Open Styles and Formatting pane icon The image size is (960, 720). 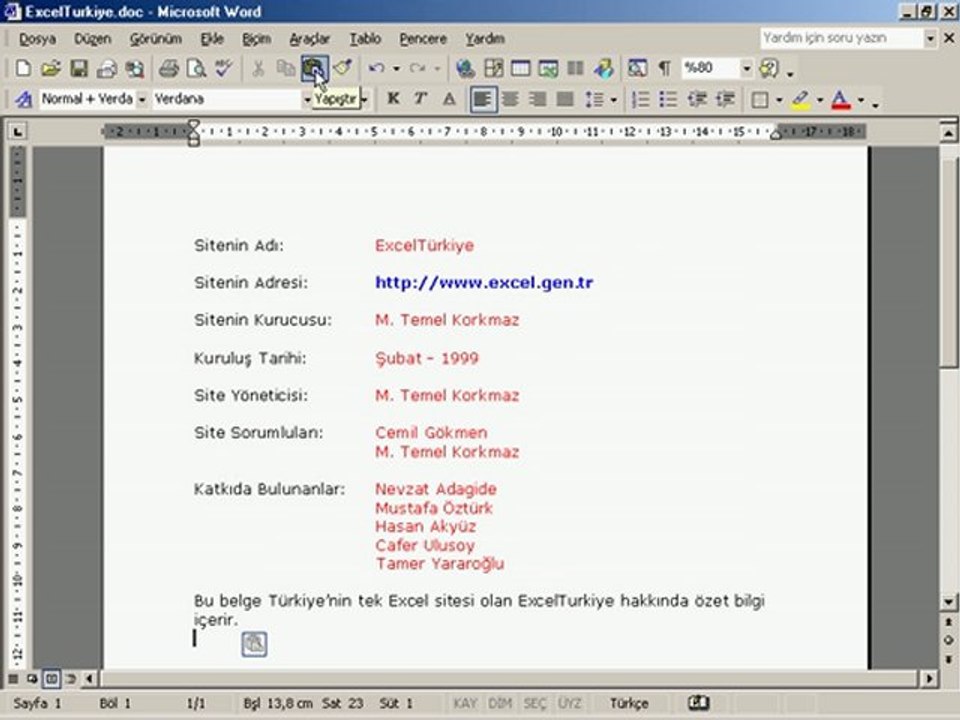23,99
